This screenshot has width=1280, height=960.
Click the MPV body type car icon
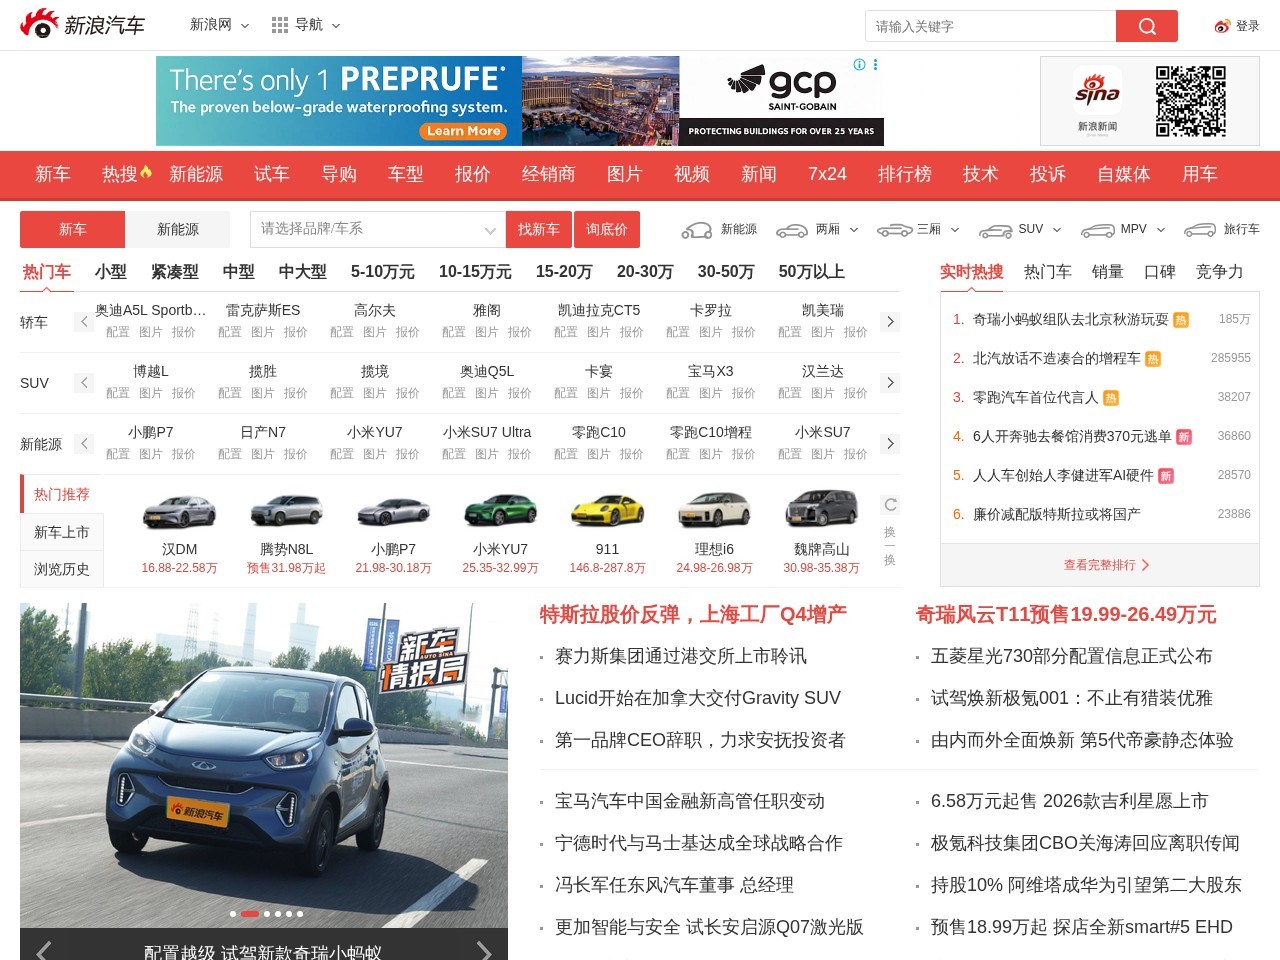(1097, 230)
